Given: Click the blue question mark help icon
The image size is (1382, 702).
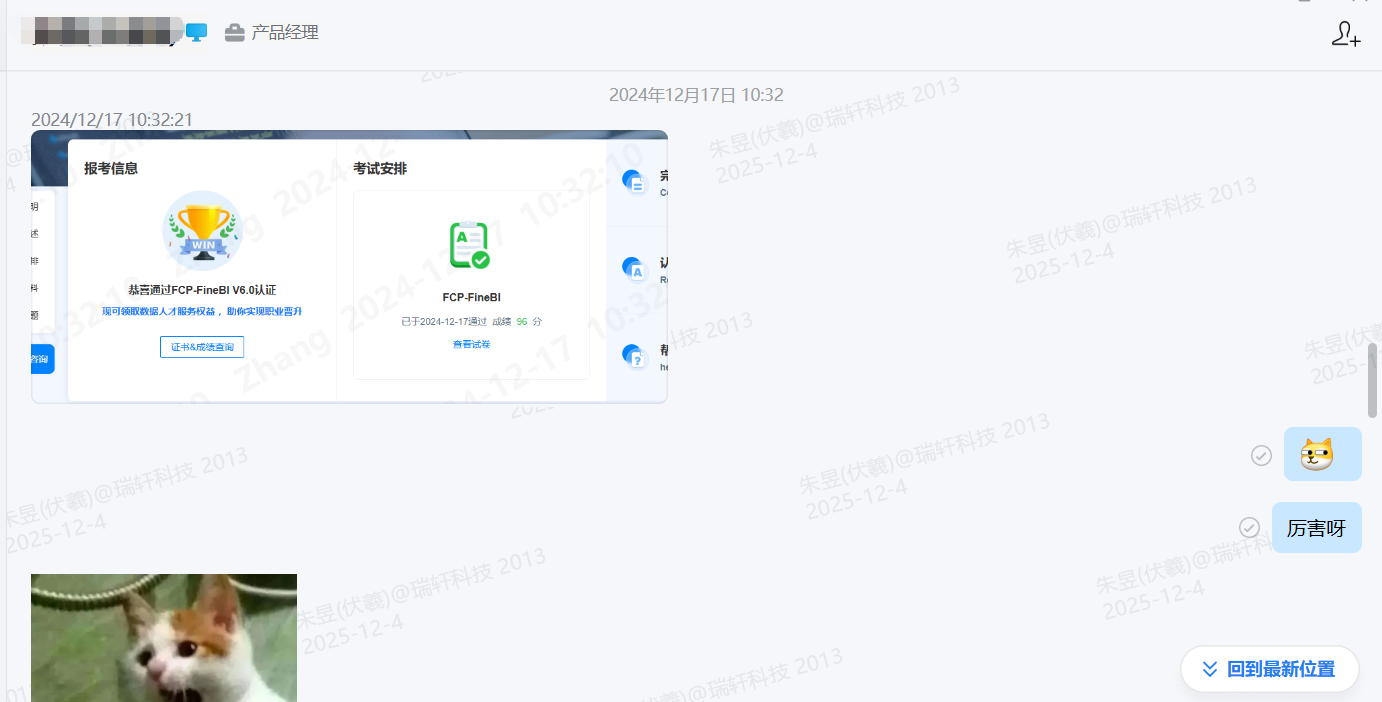Looking at the screenshot, I should 633,356.
